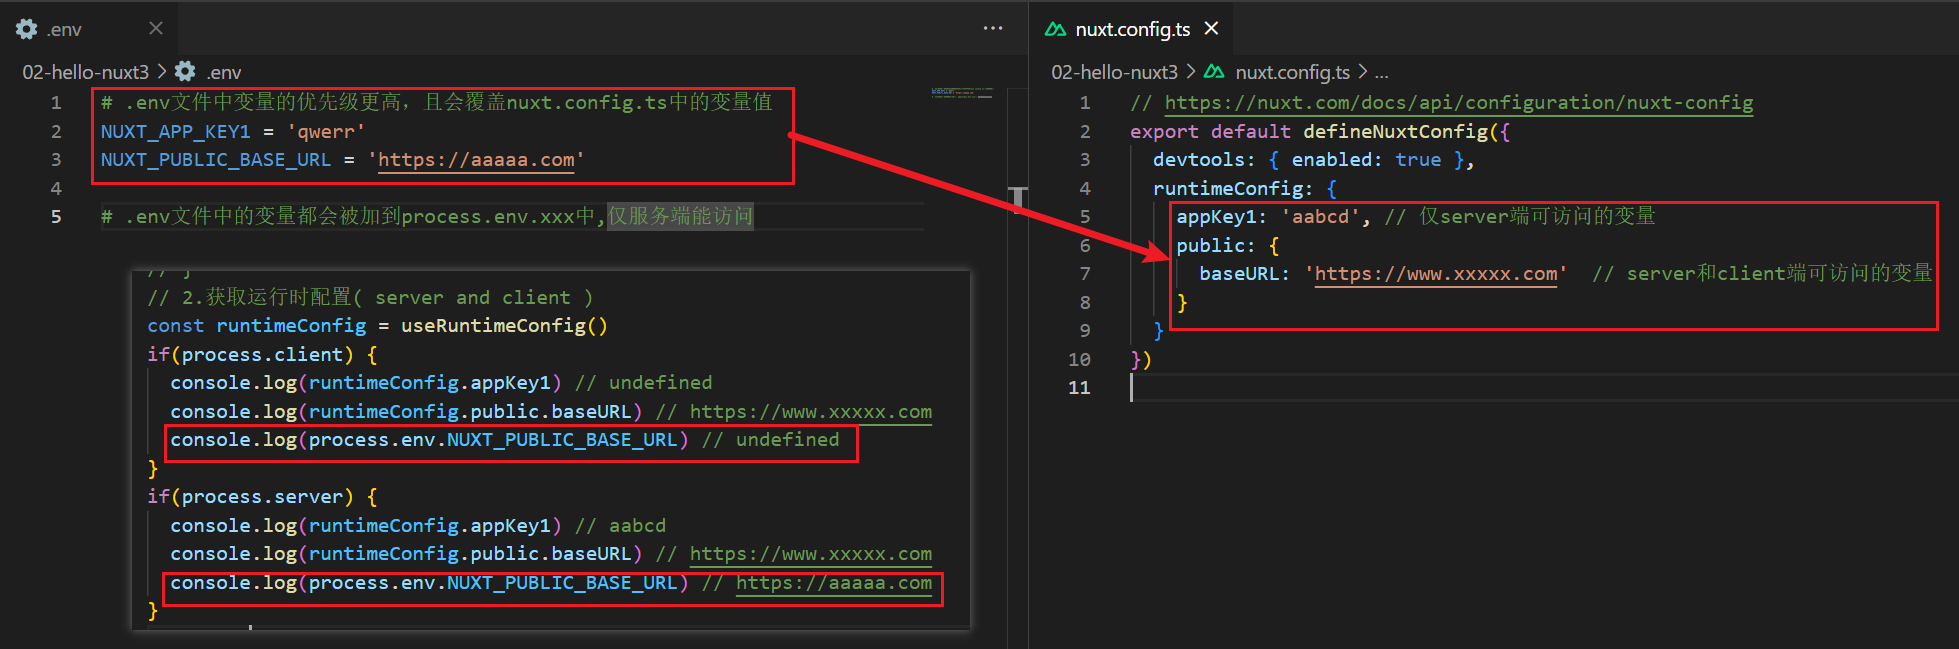Viewport: 1959px width, 649px height.
Task: Click 02-hello-nuxt3 breadcrumb in .env editor
Action: click(x=85, y=72)
